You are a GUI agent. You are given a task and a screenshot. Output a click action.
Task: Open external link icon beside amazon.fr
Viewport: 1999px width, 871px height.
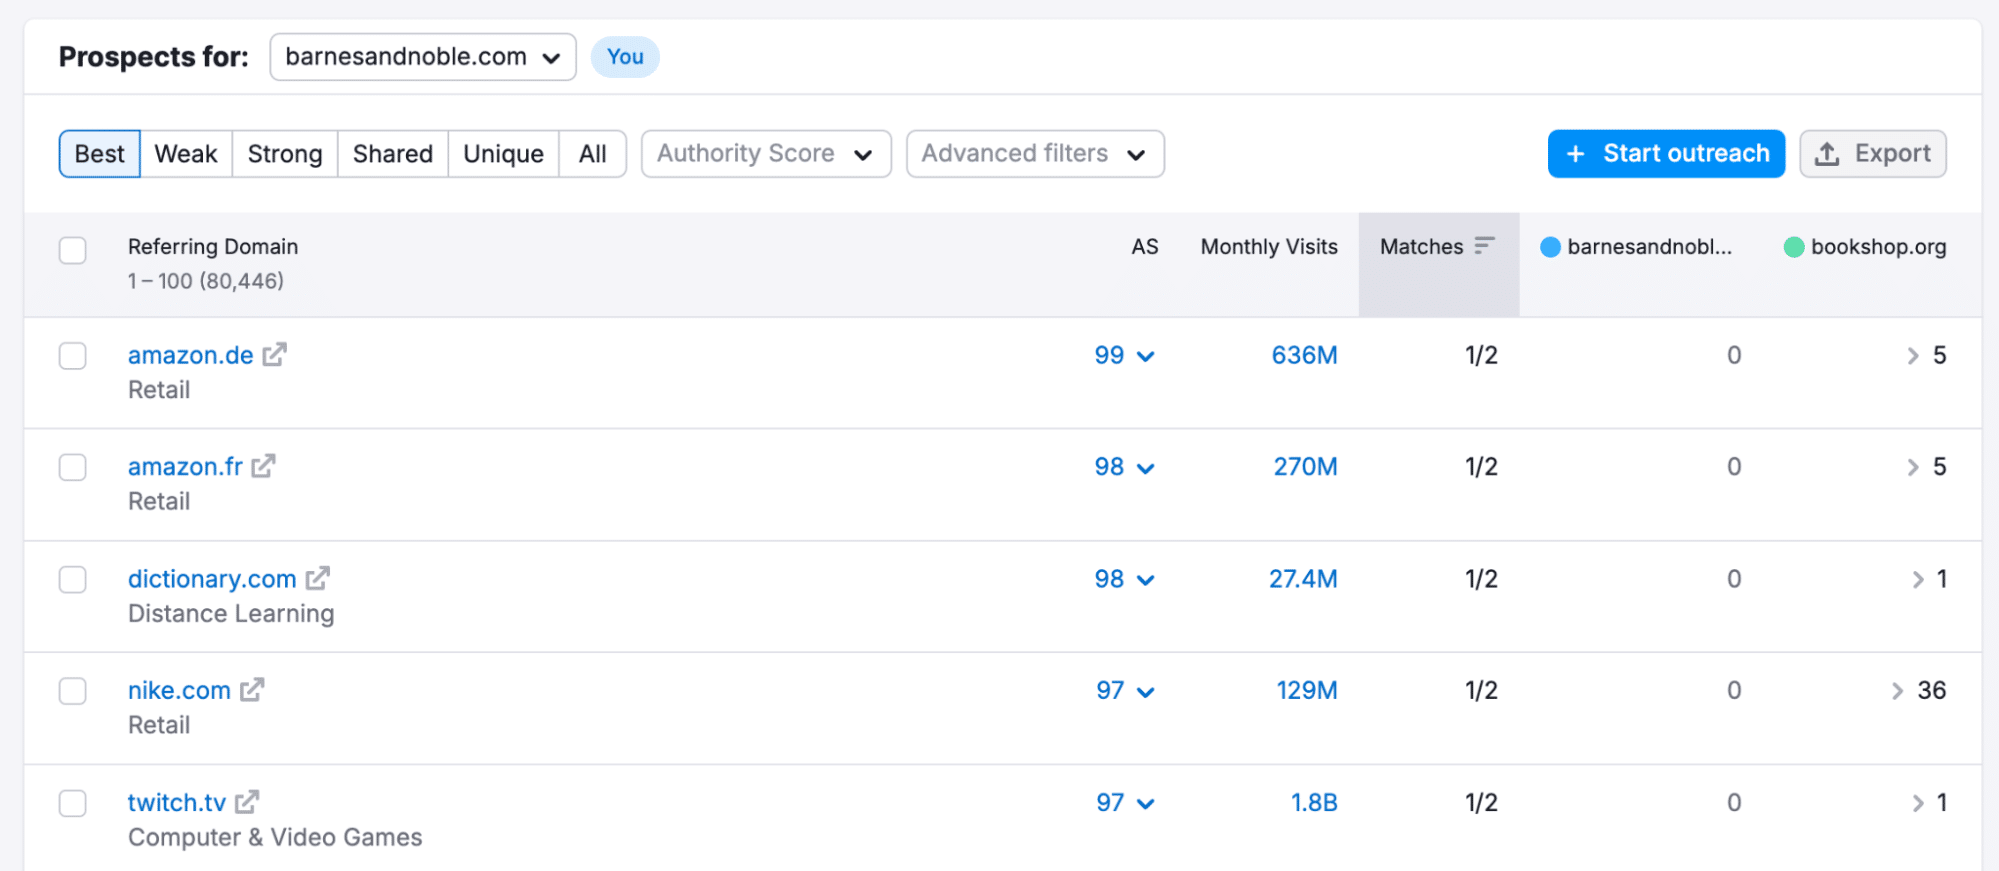coord(263,466)
